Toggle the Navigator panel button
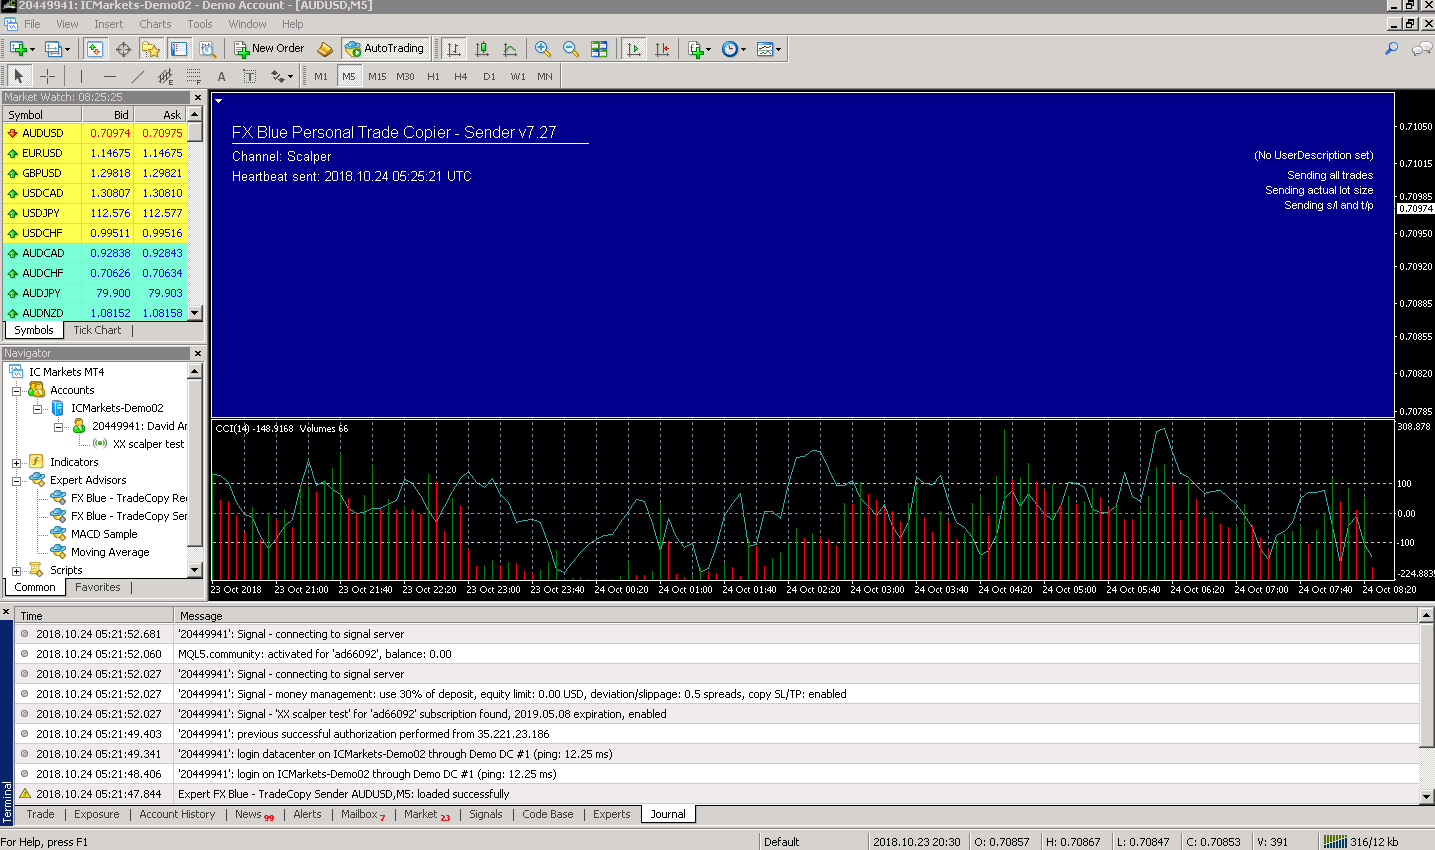1435x850 pixels. tap(151, 48)
